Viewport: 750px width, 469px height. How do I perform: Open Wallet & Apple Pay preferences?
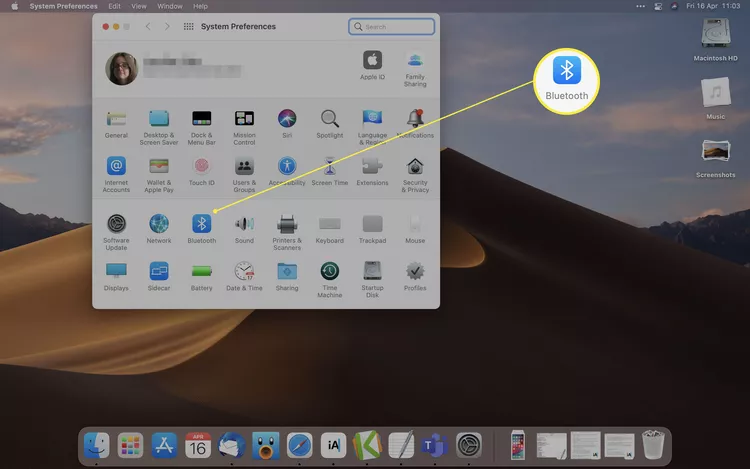159,175
